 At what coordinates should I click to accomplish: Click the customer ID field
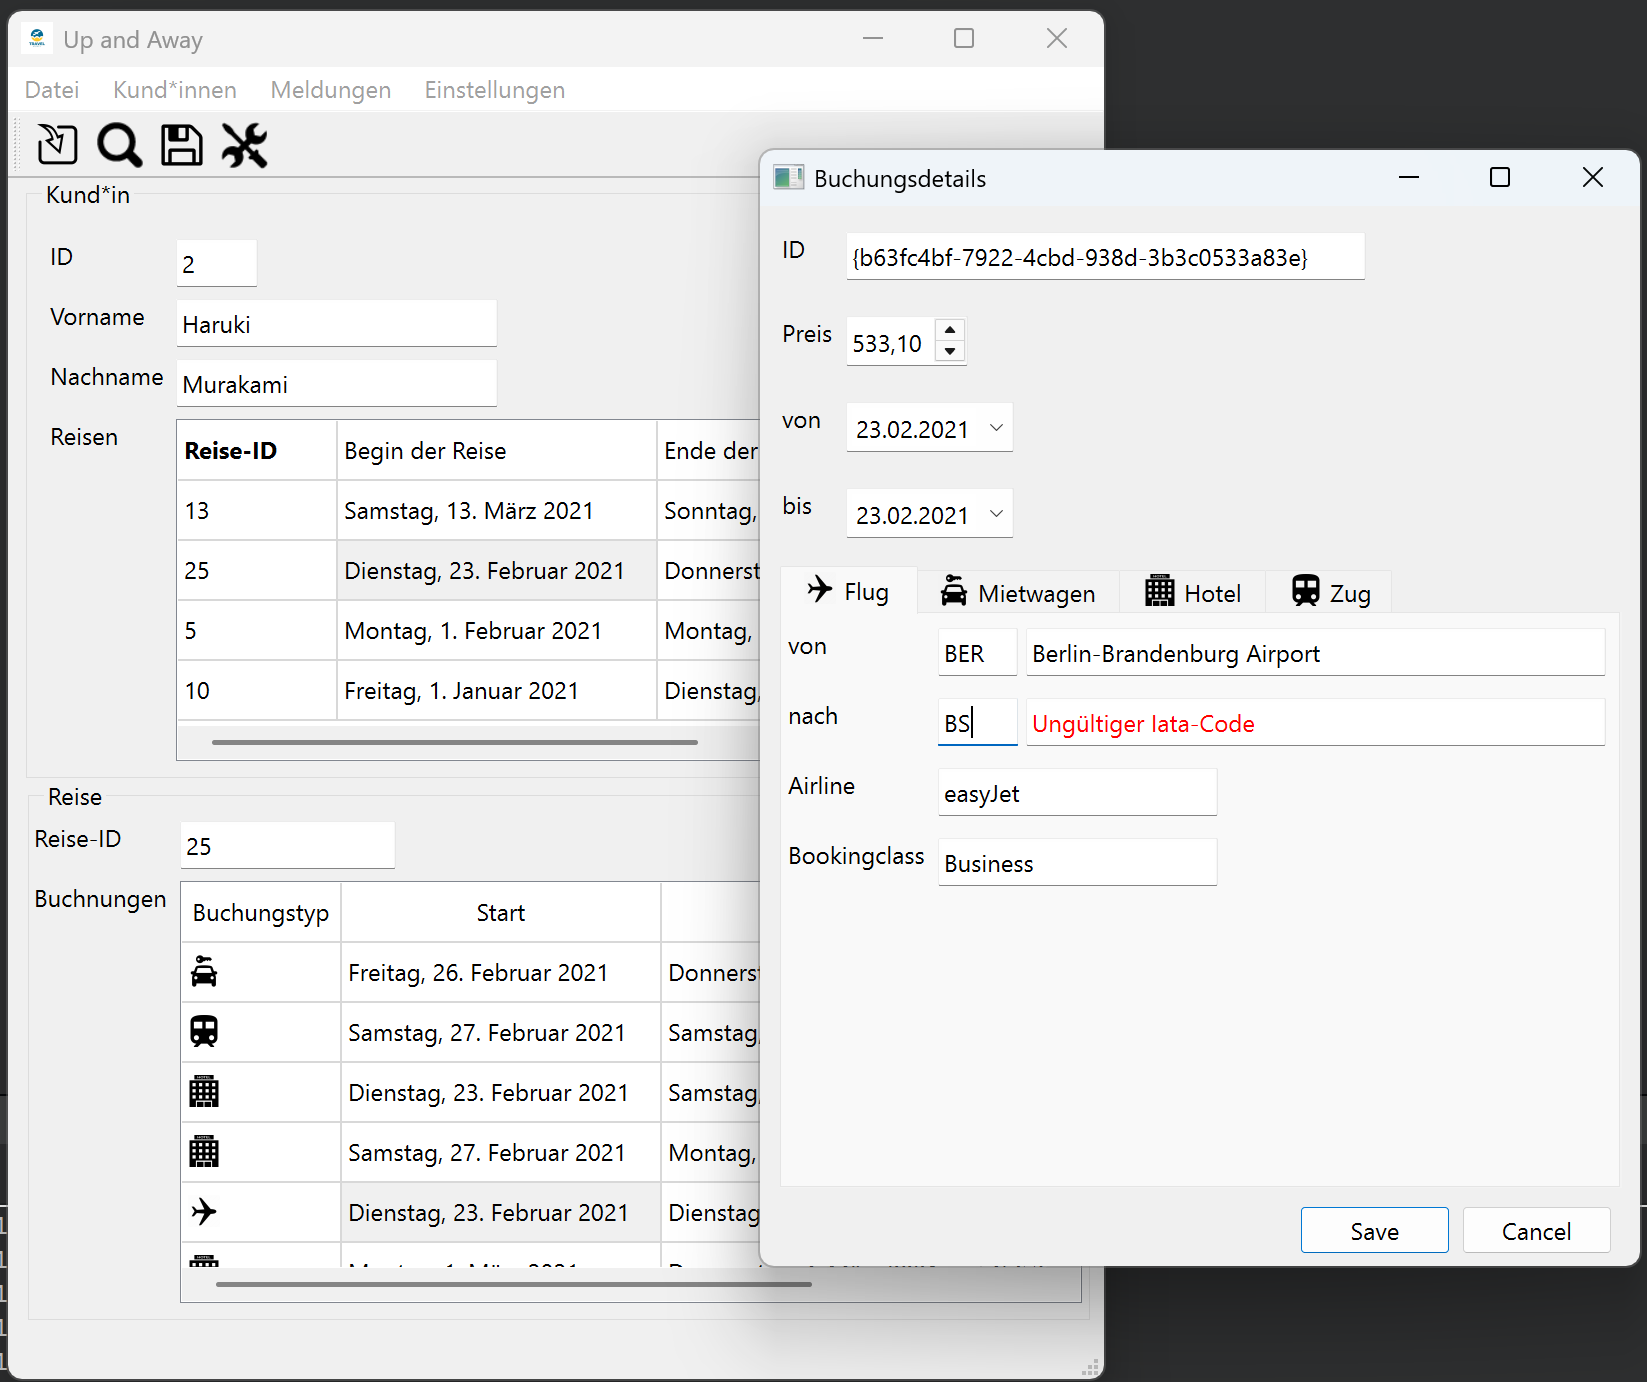pyautogui.click(x=216, y=263)
